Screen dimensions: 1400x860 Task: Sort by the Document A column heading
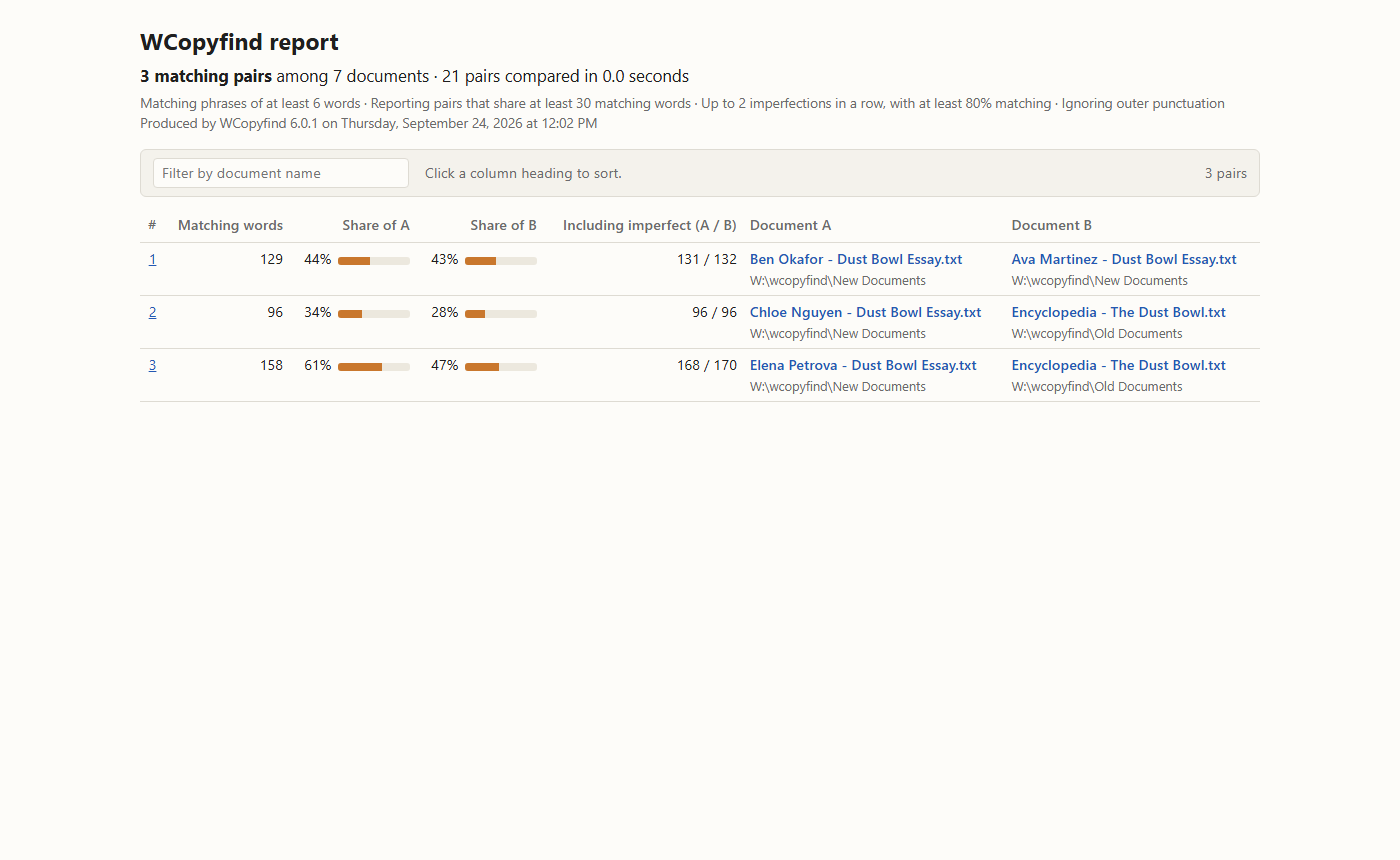coord(790,225)
